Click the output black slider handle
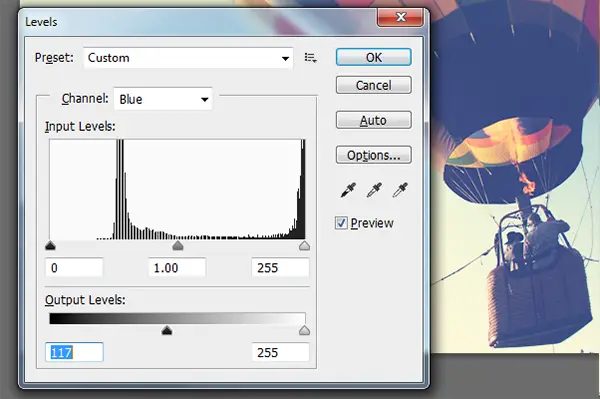Image resolution: width=600 pixels, height=399 pixels. click(x=167, y=331)
